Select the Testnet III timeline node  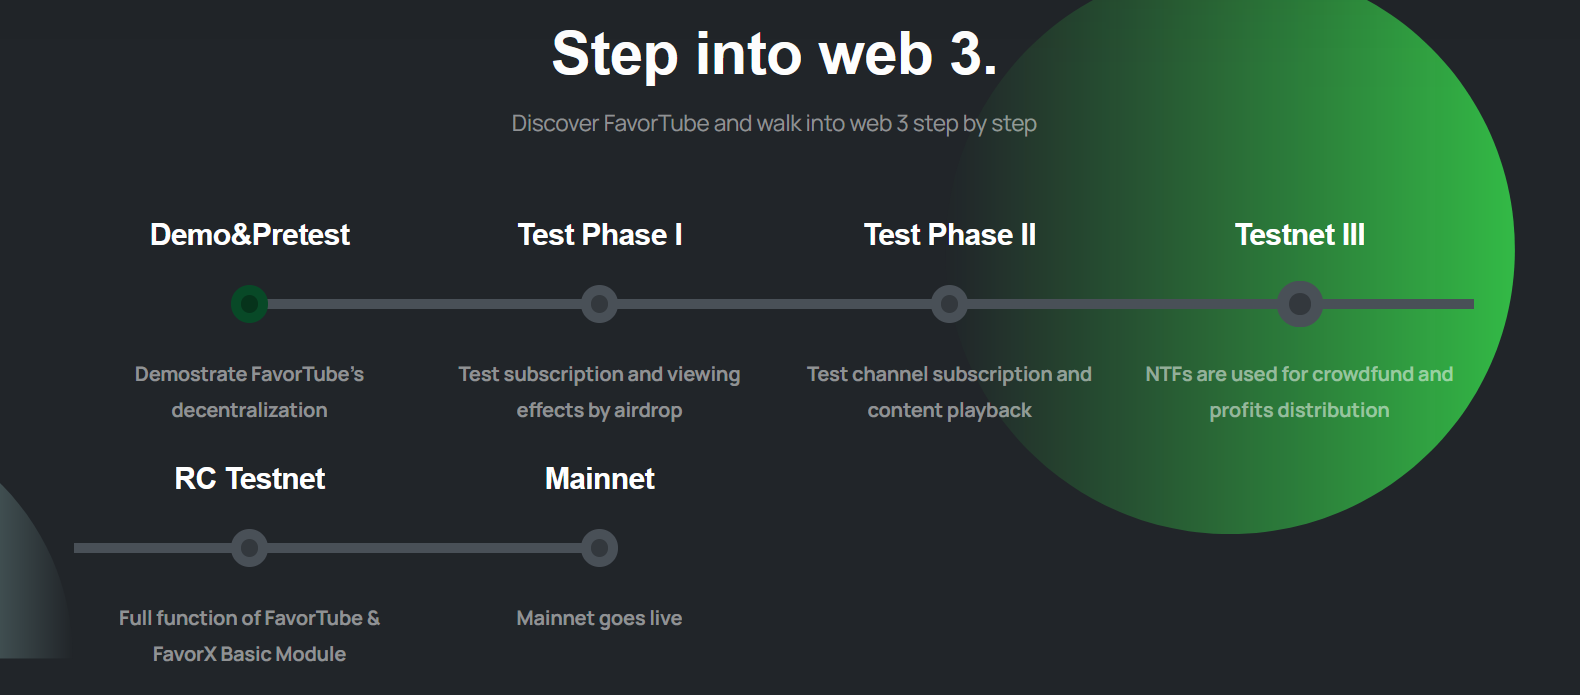click(1300, 304)
